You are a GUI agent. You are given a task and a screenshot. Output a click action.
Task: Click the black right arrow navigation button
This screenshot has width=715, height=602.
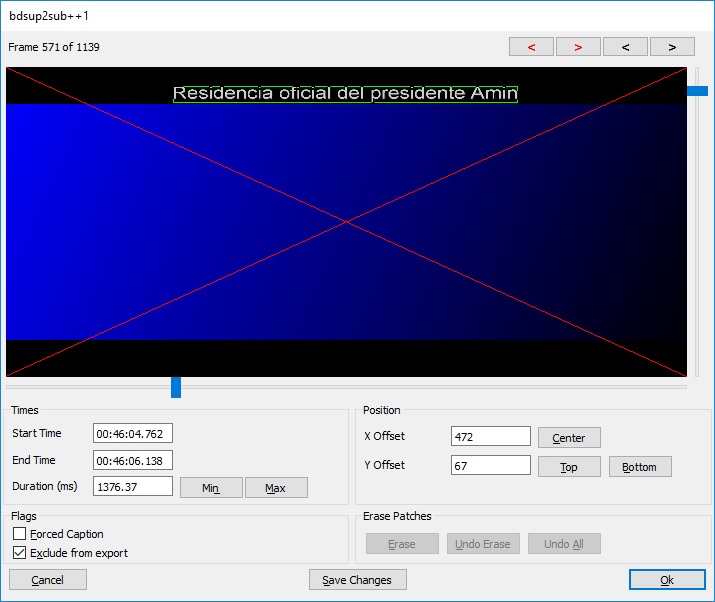(672, 47)
